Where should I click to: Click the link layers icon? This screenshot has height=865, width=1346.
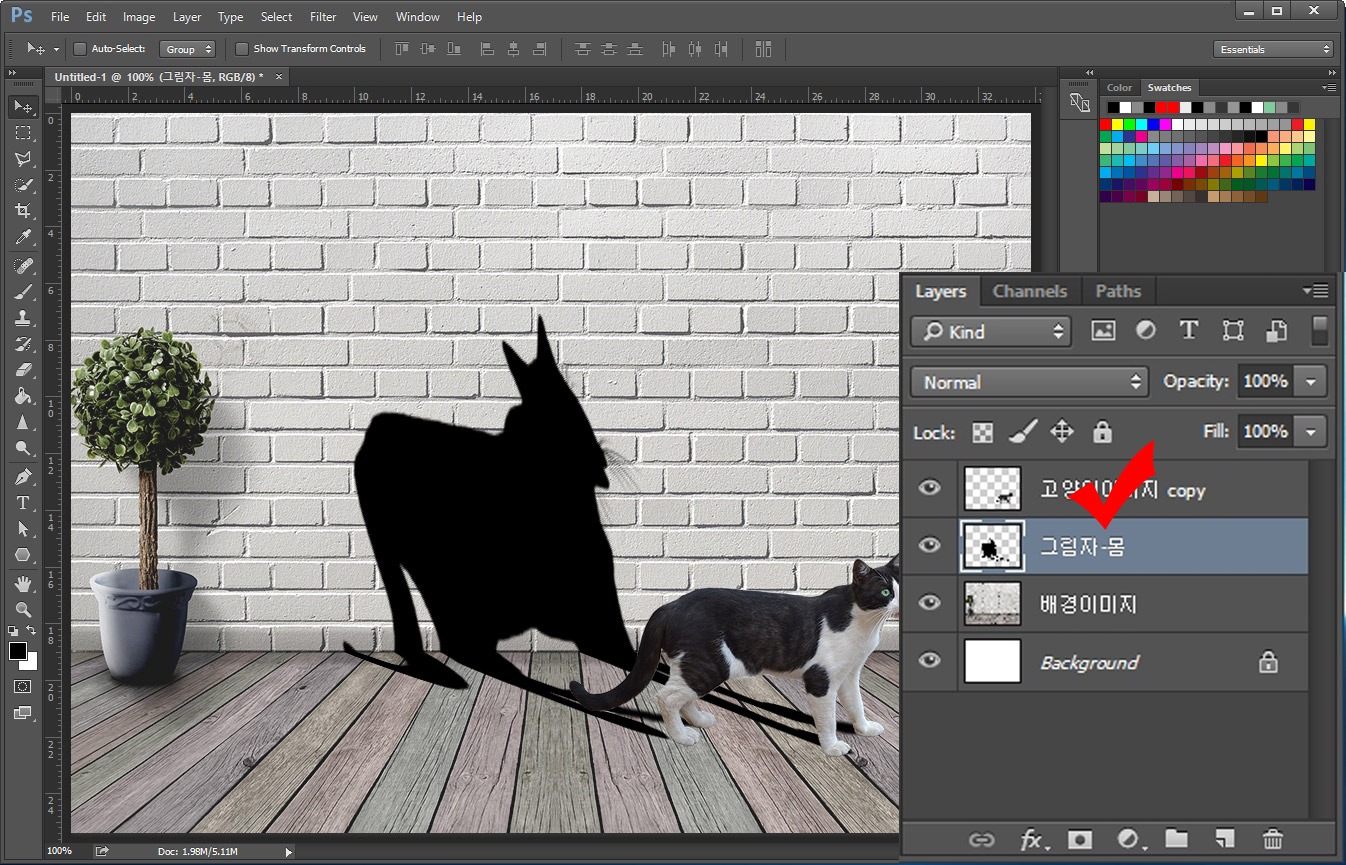pos(982,840)
